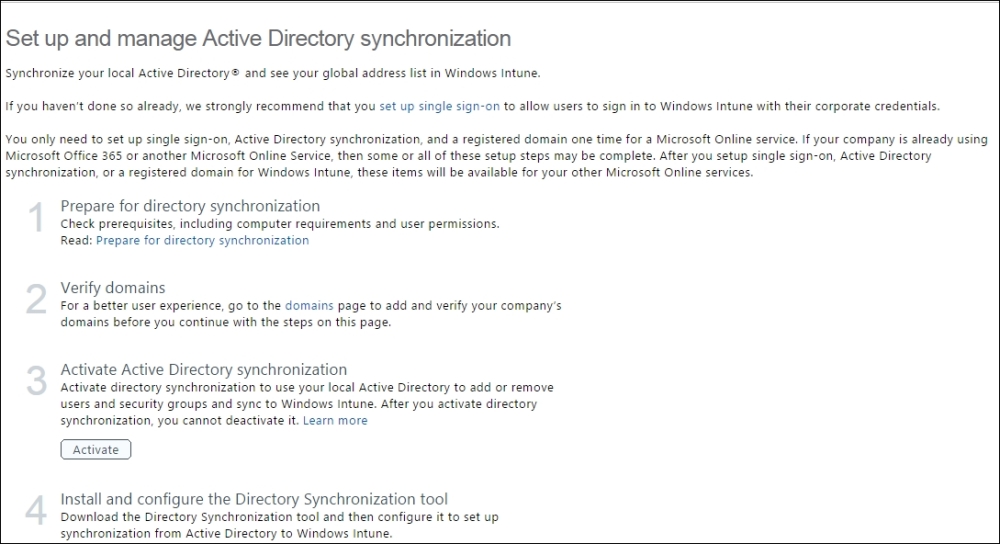Click the 'Verify domains' step heading
This screenshot has height=544, width=1000.
(x=113, y=288)
